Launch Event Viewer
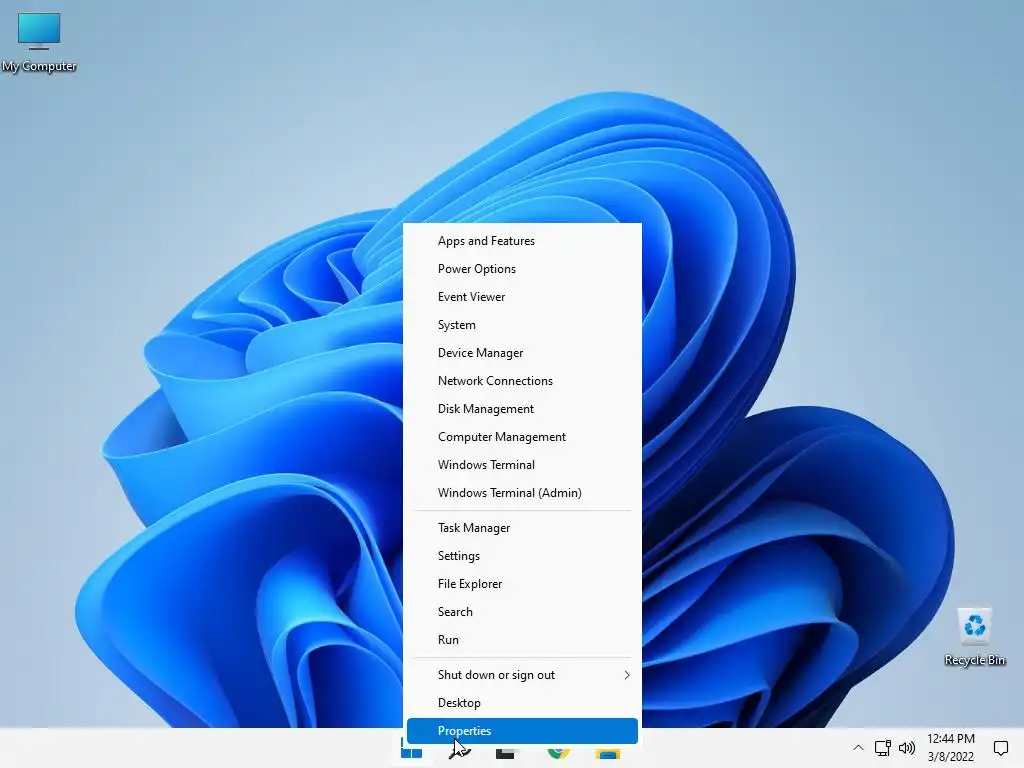Image resolution: width=1024 pixels, height=768 pixels. (x=522, y=297)
